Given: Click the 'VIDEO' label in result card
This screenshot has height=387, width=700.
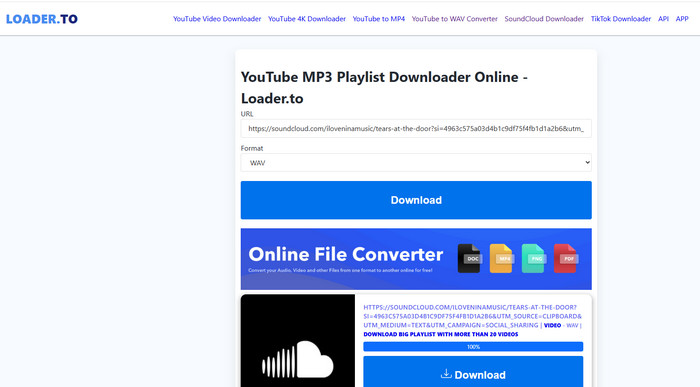Looking at the screenshot, I should pyautogui.click(x=552, y=325).
